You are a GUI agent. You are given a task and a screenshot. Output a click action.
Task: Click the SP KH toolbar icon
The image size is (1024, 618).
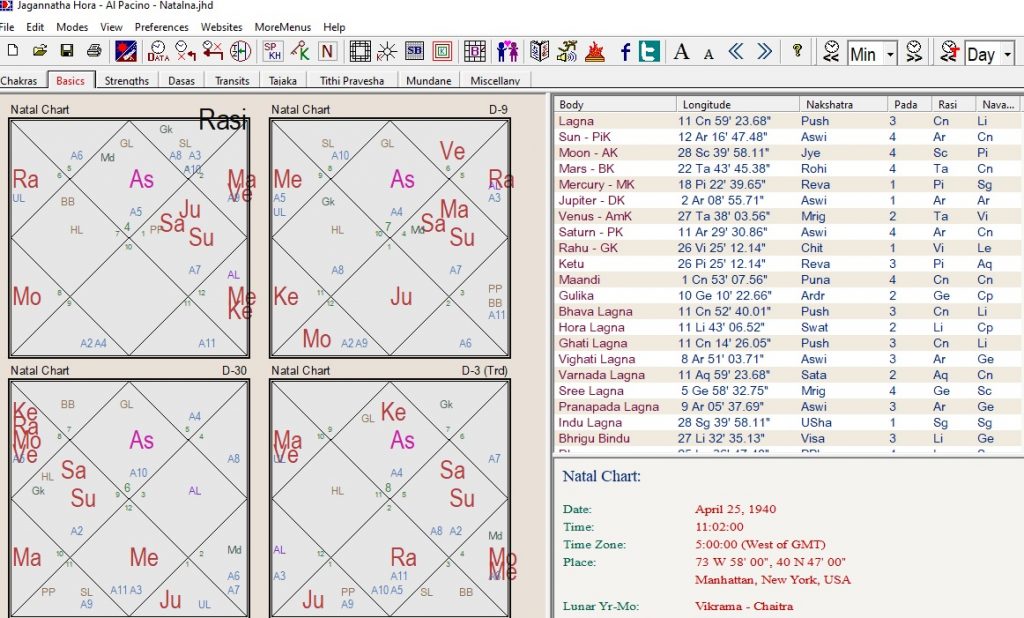272,51
